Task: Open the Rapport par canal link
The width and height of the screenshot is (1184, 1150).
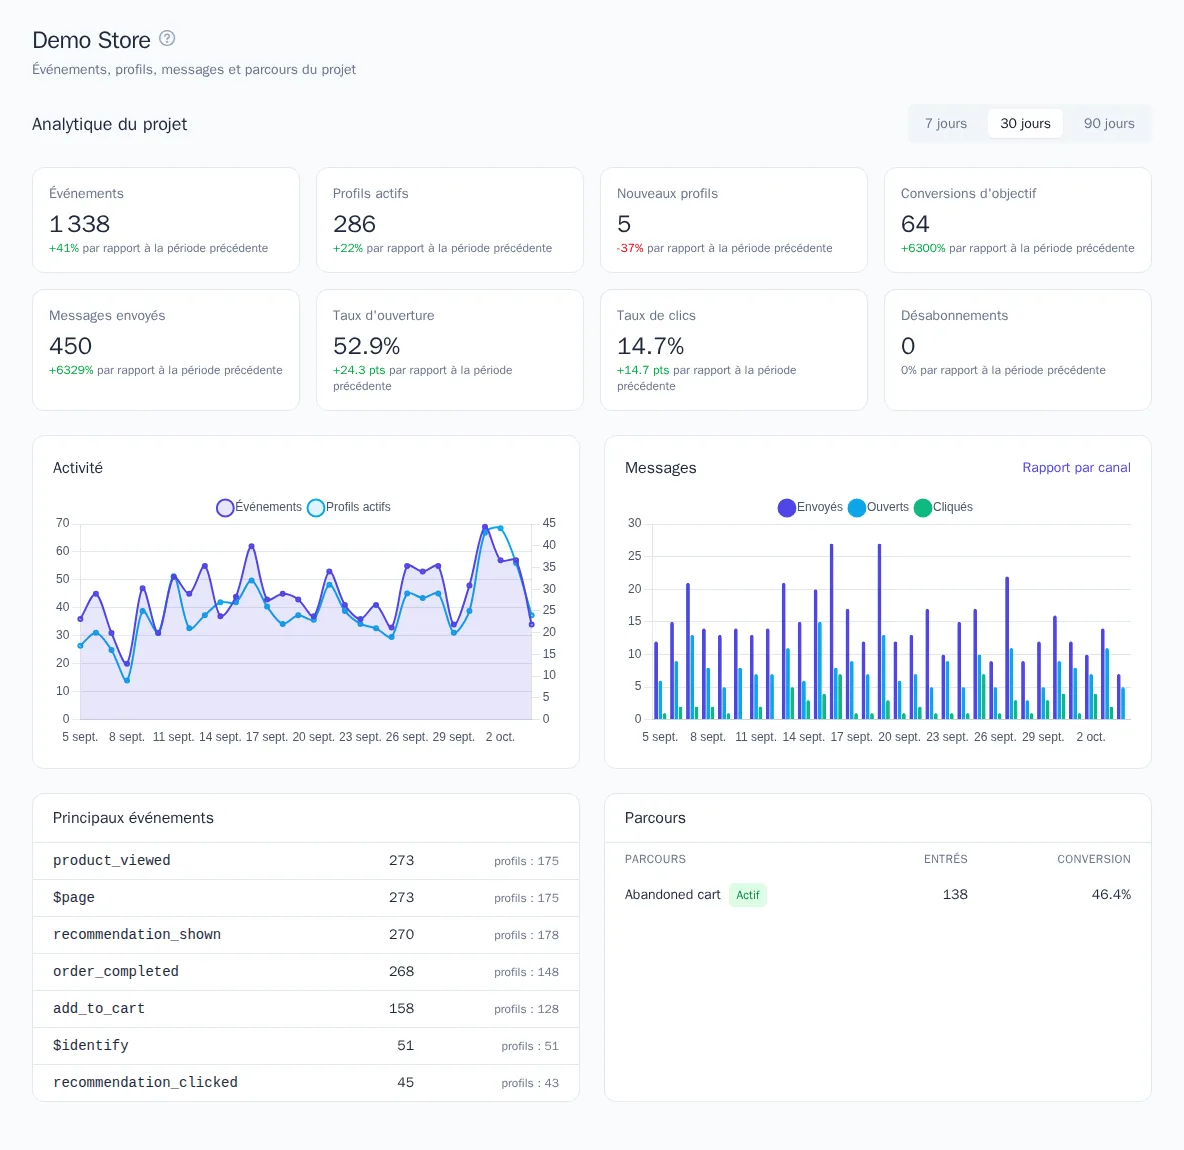Action: pyautogui.click(x=1076, y=467)
